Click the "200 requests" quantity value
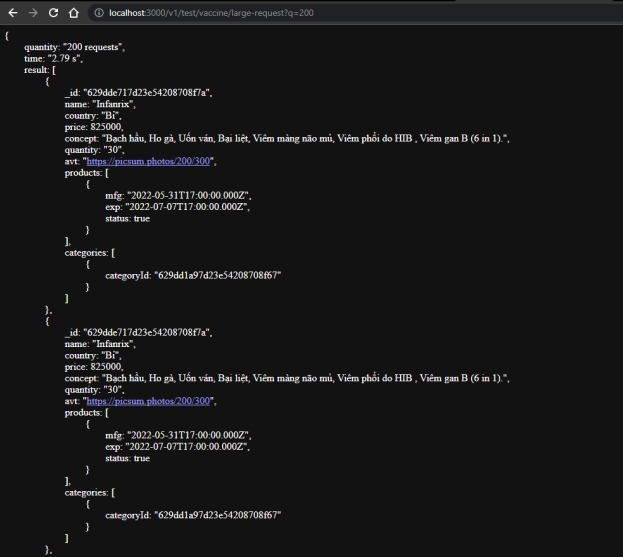Viewport: 623px width, 557px height. pyautogui.click(x=93, y=47)
